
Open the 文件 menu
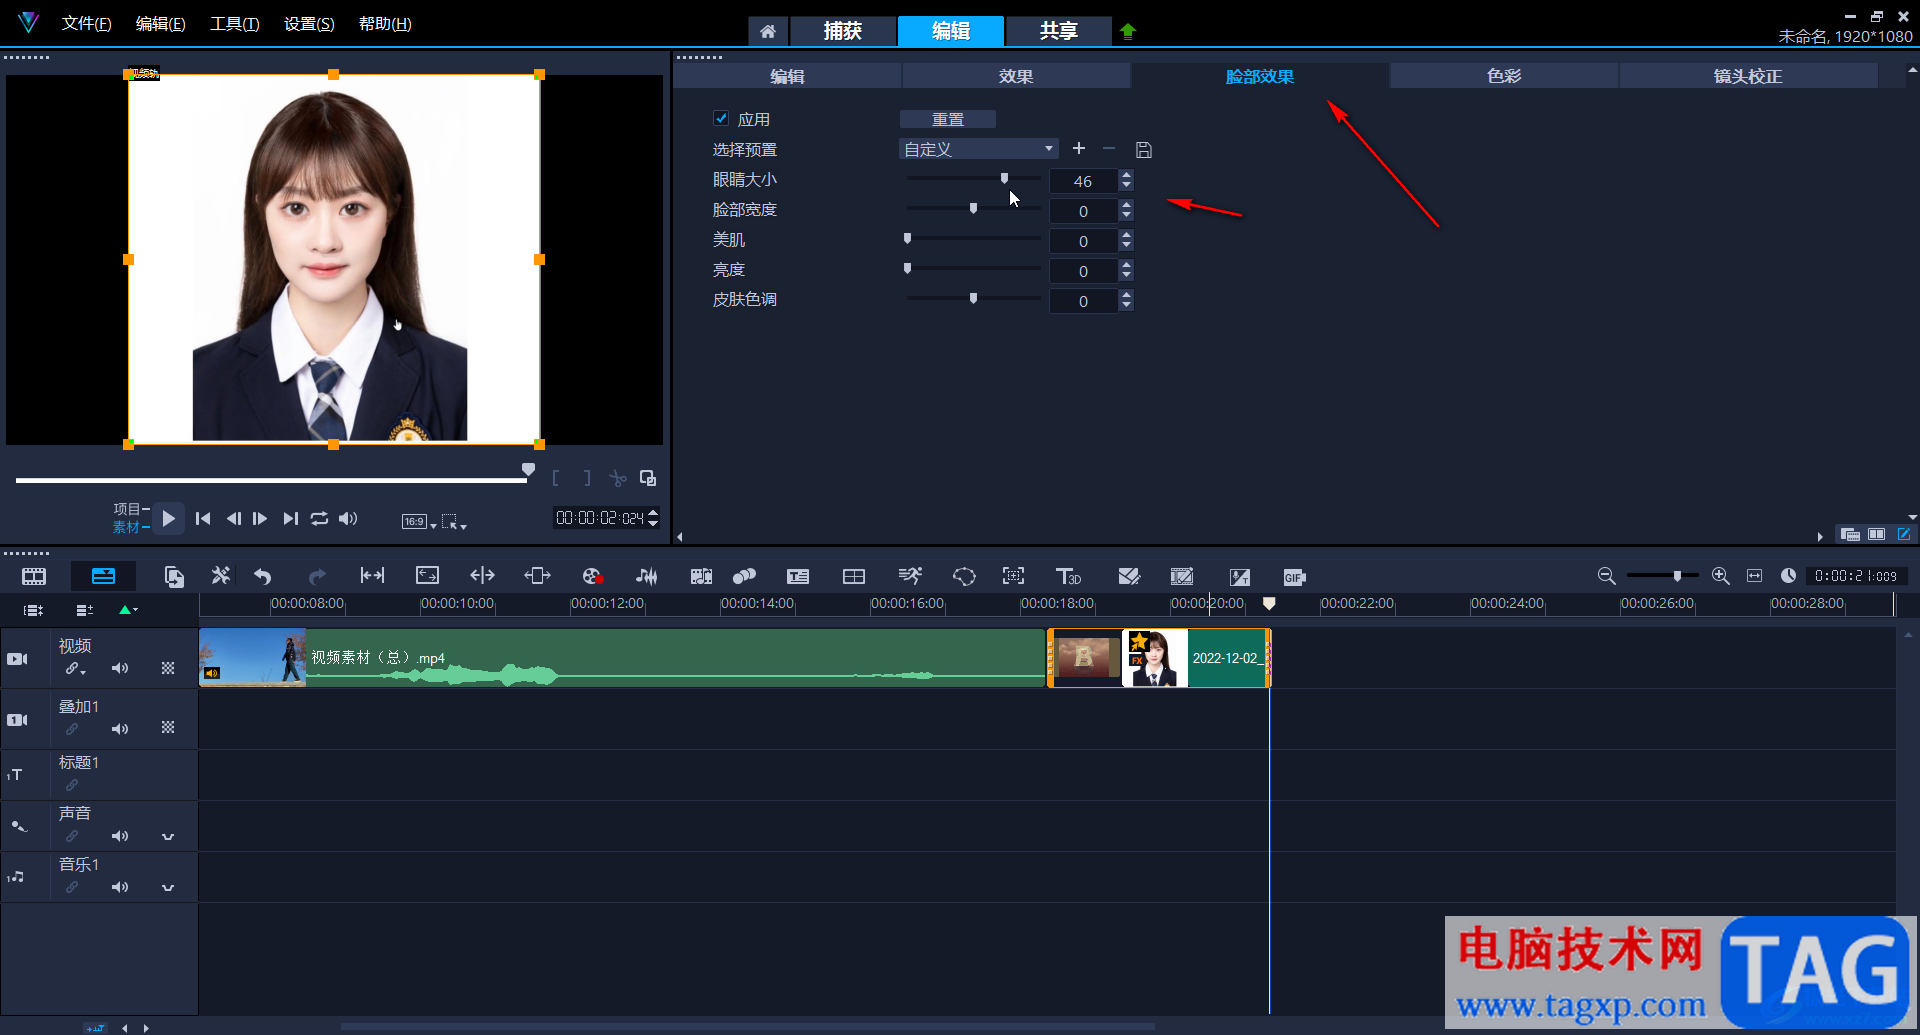tap(86, 24)
